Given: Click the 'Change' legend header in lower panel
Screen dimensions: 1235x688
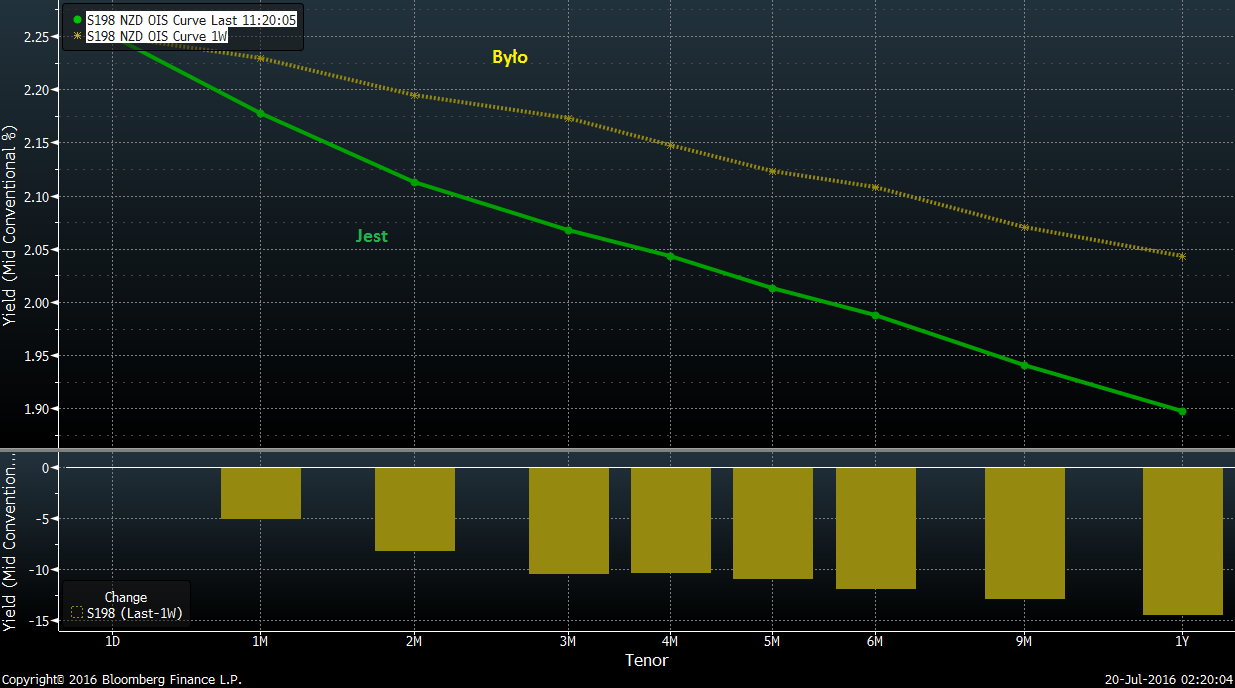Looking at the screenshot, I should tap(125, 597).
